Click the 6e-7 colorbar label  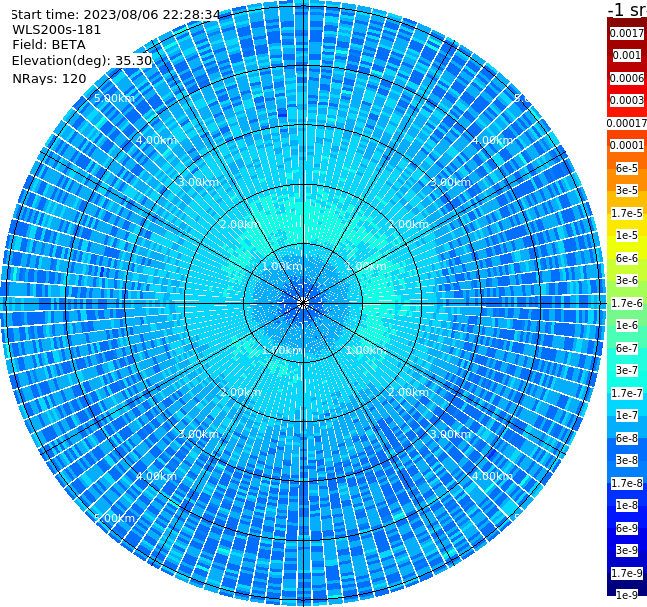coord(627,348)
